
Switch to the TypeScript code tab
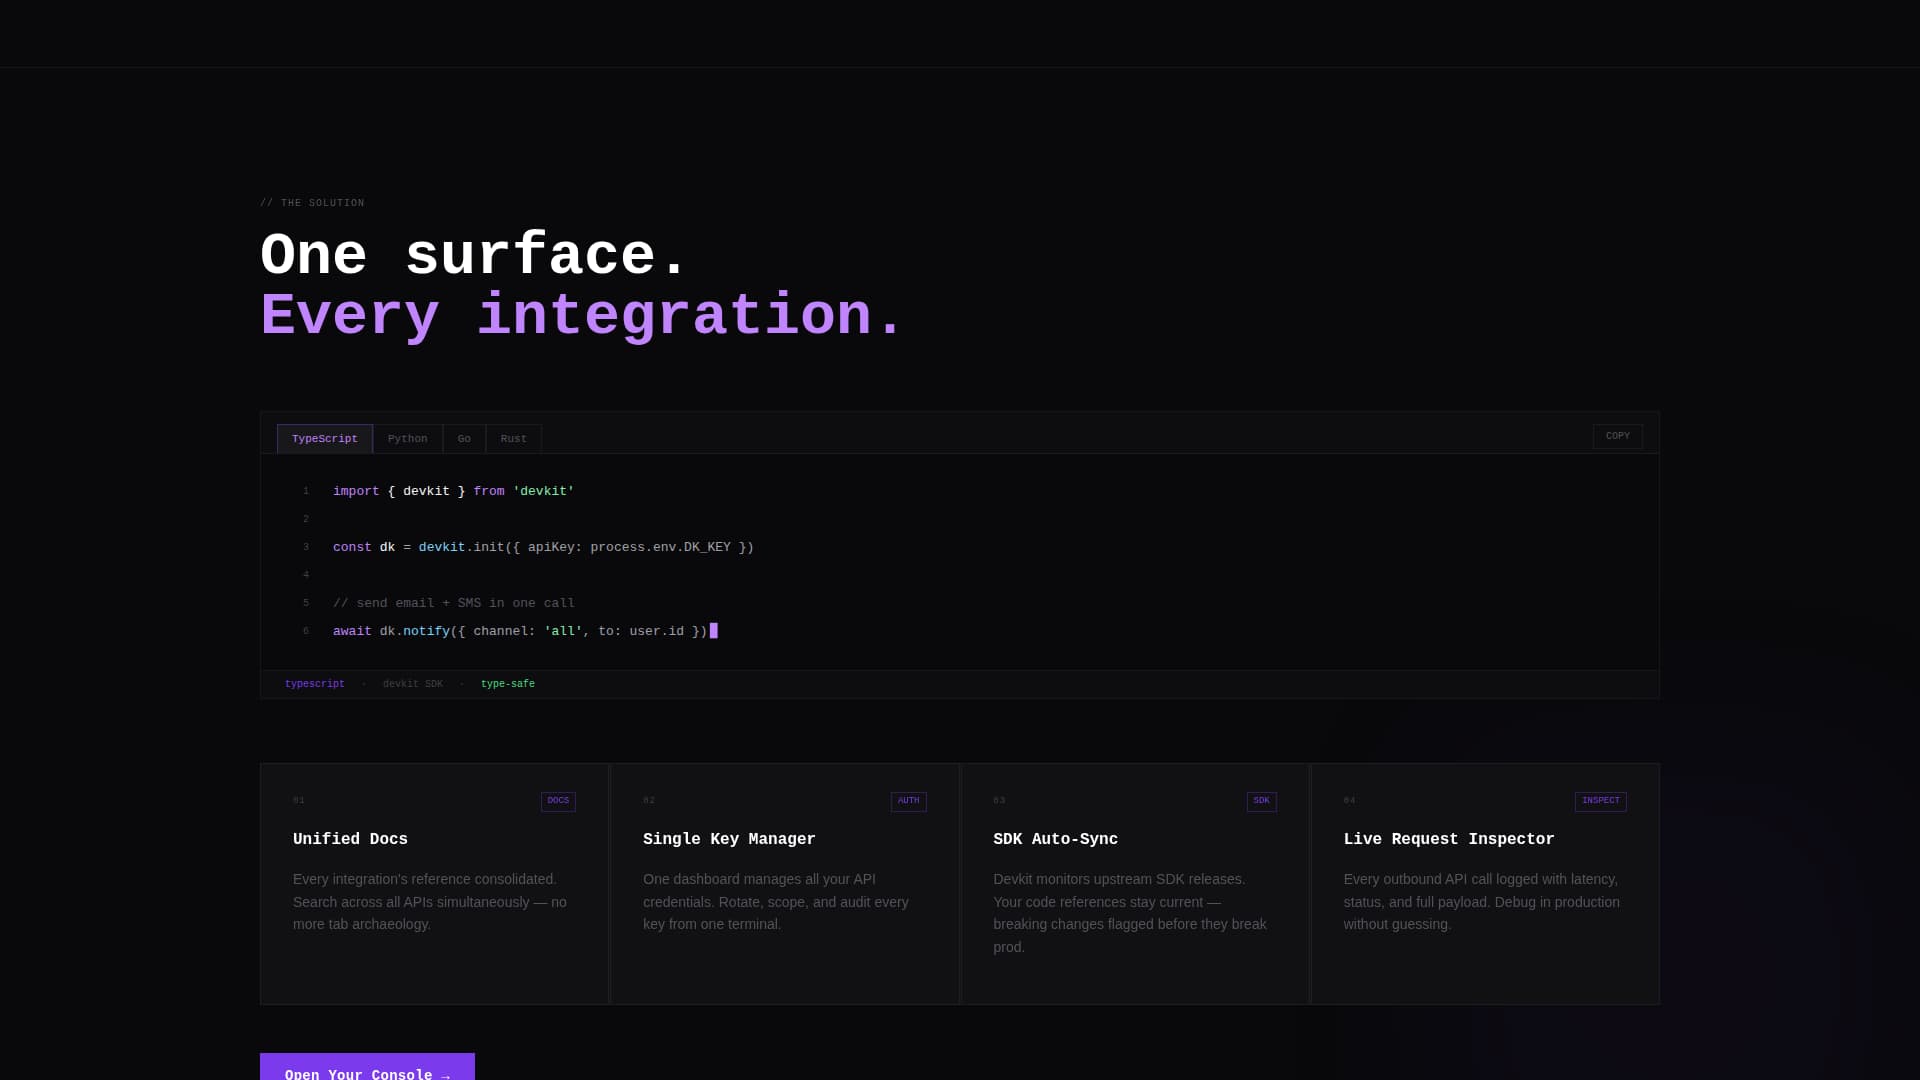(325, 439)
